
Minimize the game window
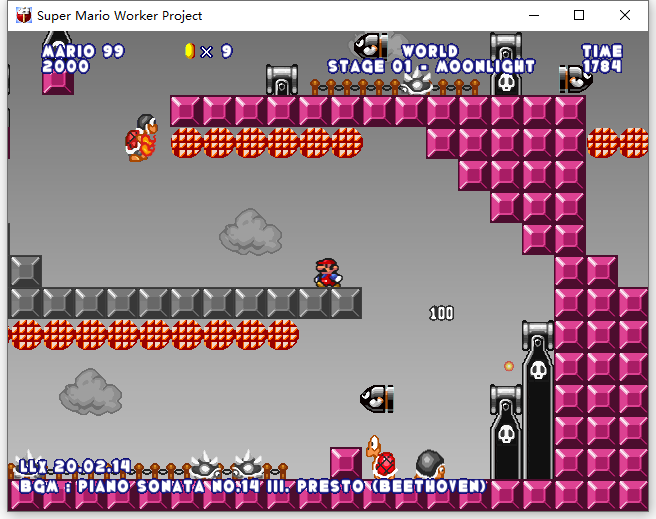[x=534, y=15]
